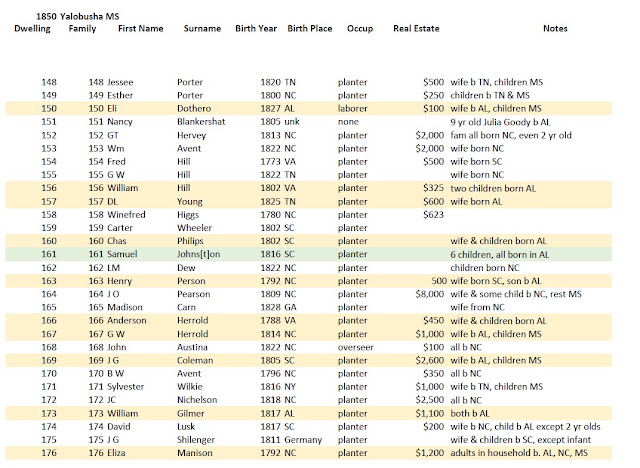Select the surname cell Blankershat
The height and width of the screenshot is (468, 640).
coord(201,122)
